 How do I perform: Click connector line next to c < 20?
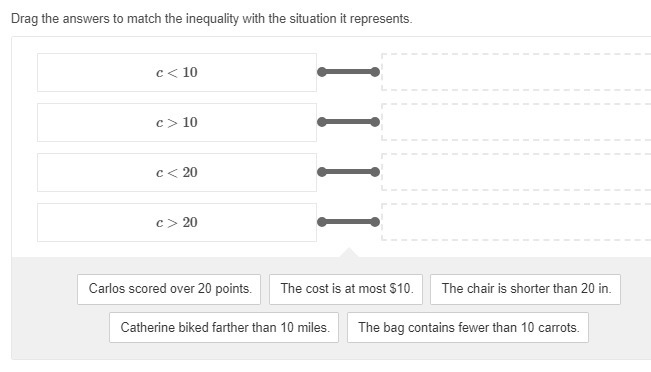coord(348,172)
